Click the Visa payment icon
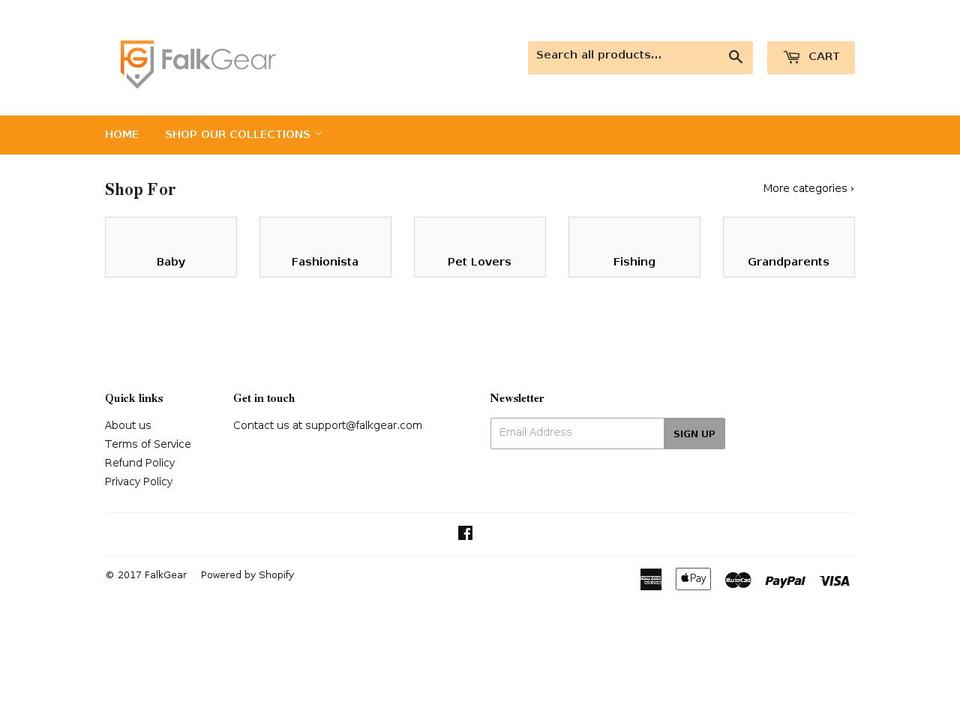960x720 pixels. (834, 581)
